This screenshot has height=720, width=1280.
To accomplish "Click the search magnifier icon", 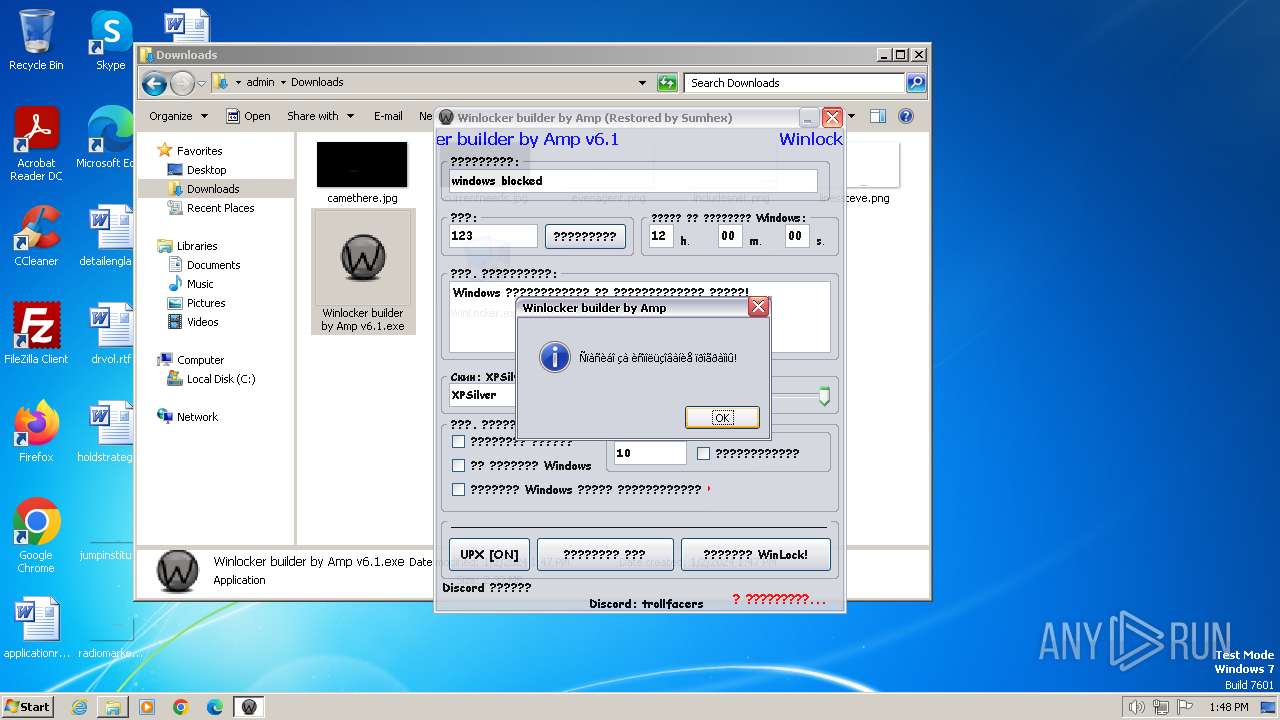I will point(916,83).
